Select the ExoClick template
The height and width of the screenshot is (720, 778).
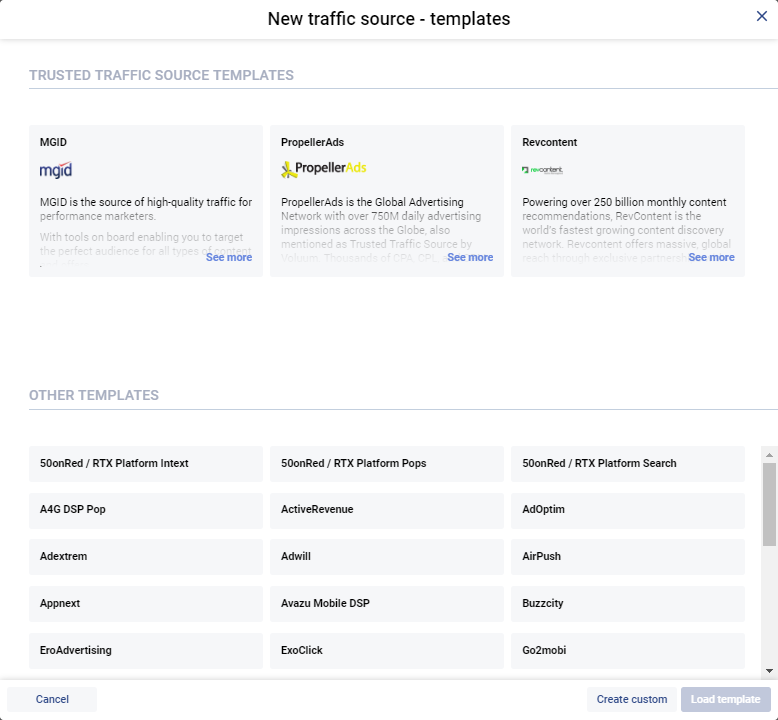click(x=387, y=651)
